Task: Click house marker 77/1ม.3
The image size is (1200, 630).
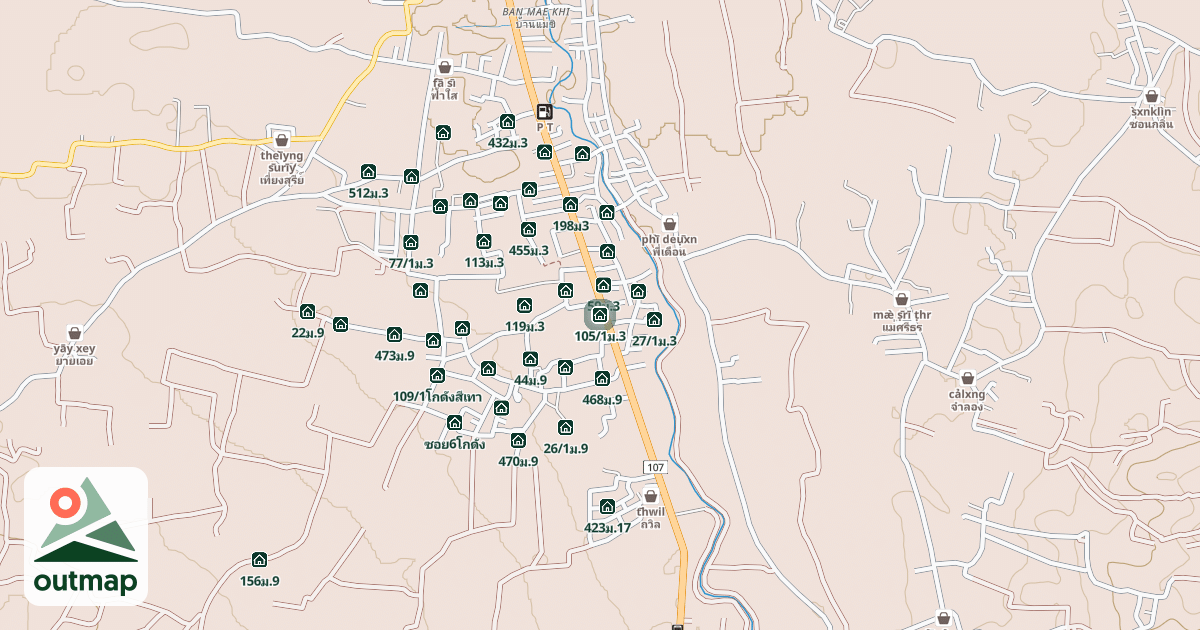Action: coord(410,242)
